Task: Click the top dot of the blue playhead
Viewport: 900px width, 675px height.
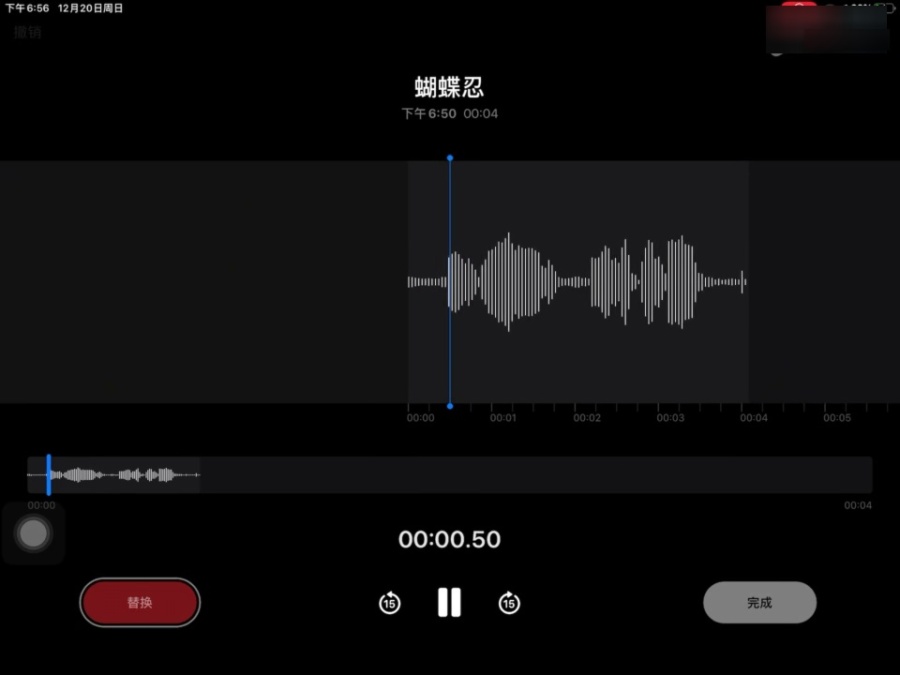Action: pos(449,158)
